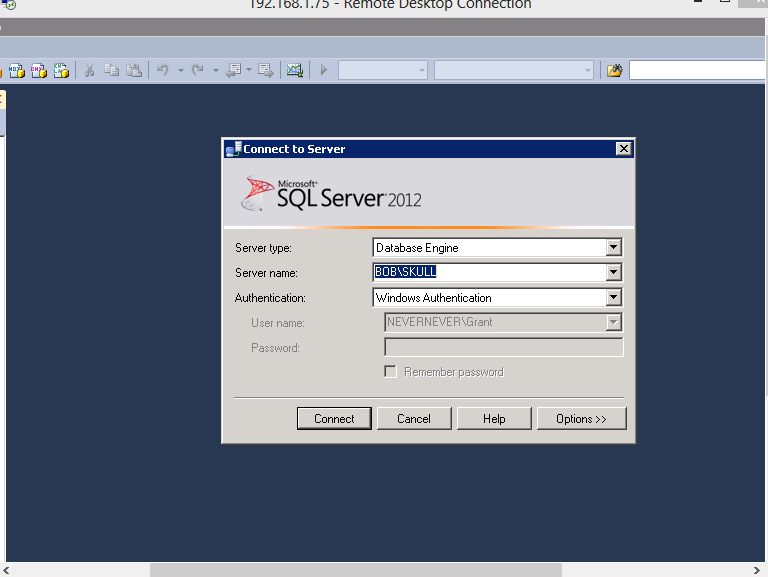Screen dimensions: 768x577
Task: Click the Copy icon in toolbar
Action: tap(112, 71)
